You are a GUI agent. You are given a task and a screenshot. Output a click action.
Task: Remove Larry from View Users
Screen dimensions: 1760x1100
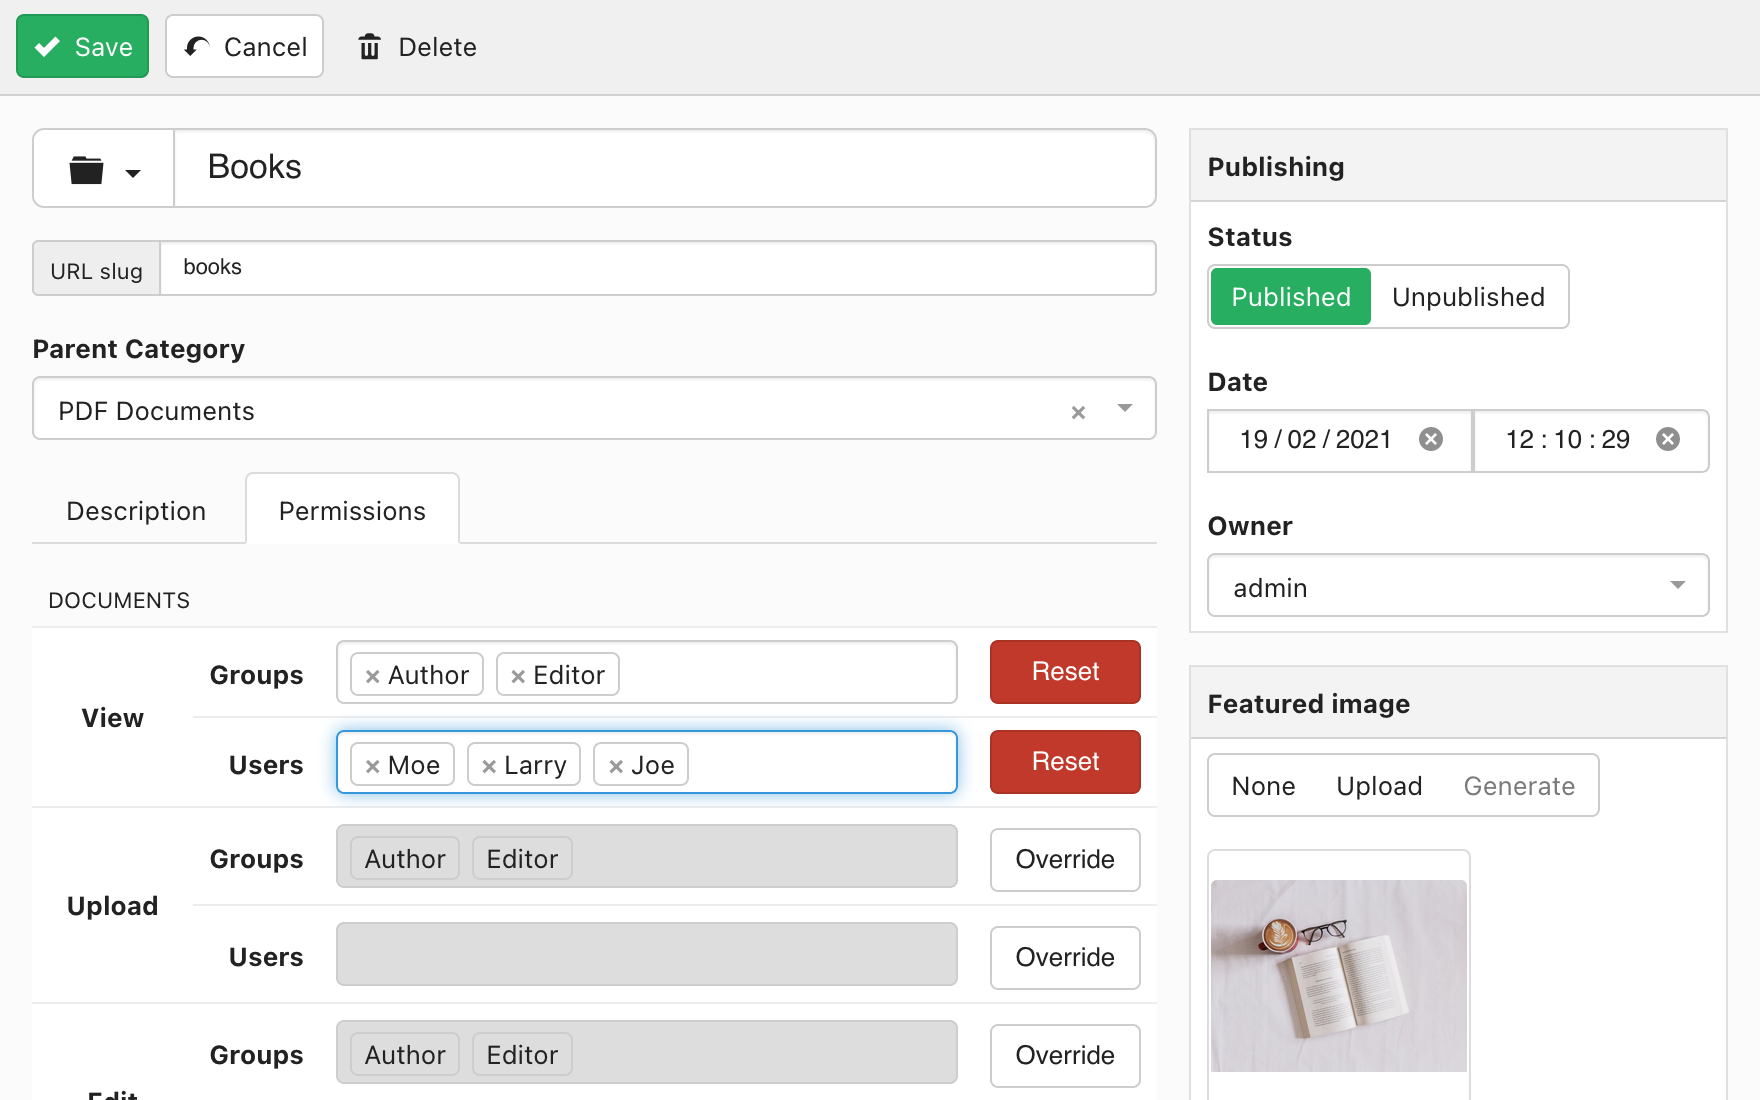point(489,766)
